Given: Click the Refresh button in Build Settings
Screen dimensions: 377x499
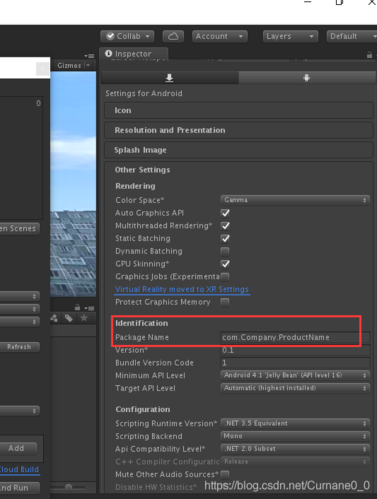Looking at the screenshot, I should click(x=19, y=347).
